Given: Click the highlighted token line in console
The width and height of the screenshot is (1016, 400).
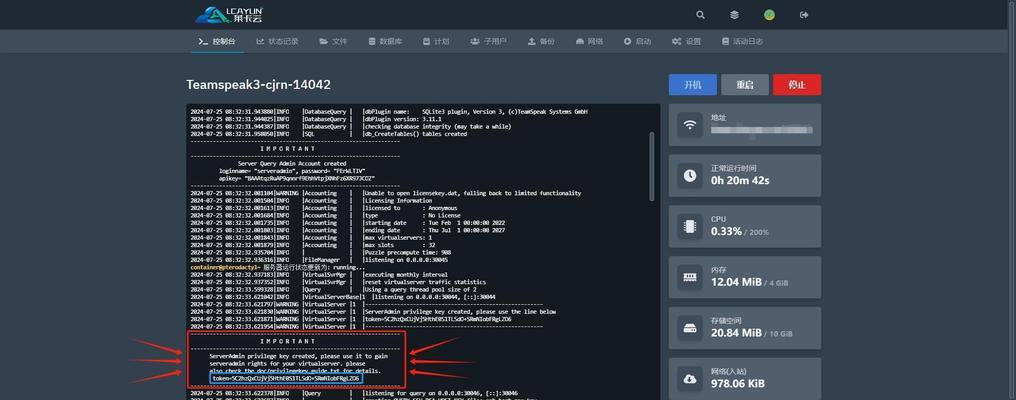Looking at the screenshot, I should [x=286, y=378].
